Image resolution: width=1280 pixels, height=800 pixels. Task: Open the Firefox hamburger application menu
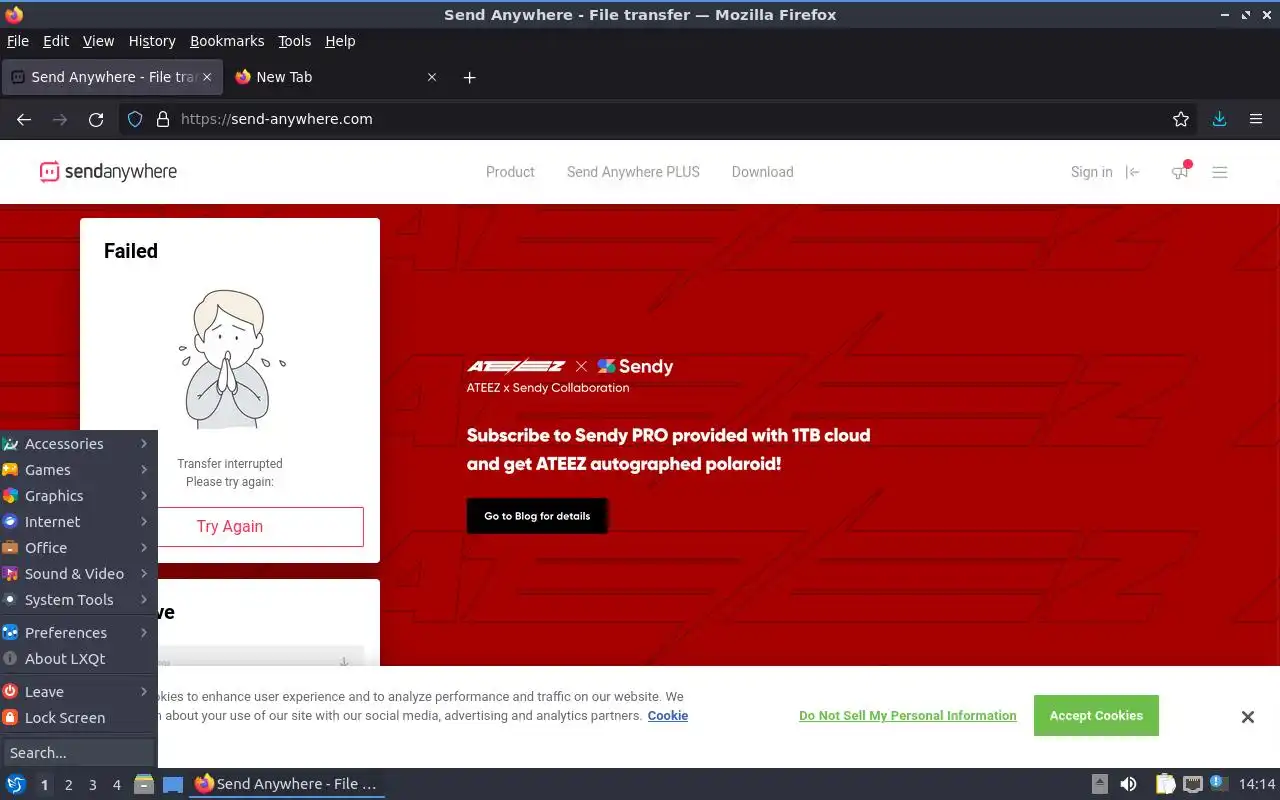pos(1256,119)
